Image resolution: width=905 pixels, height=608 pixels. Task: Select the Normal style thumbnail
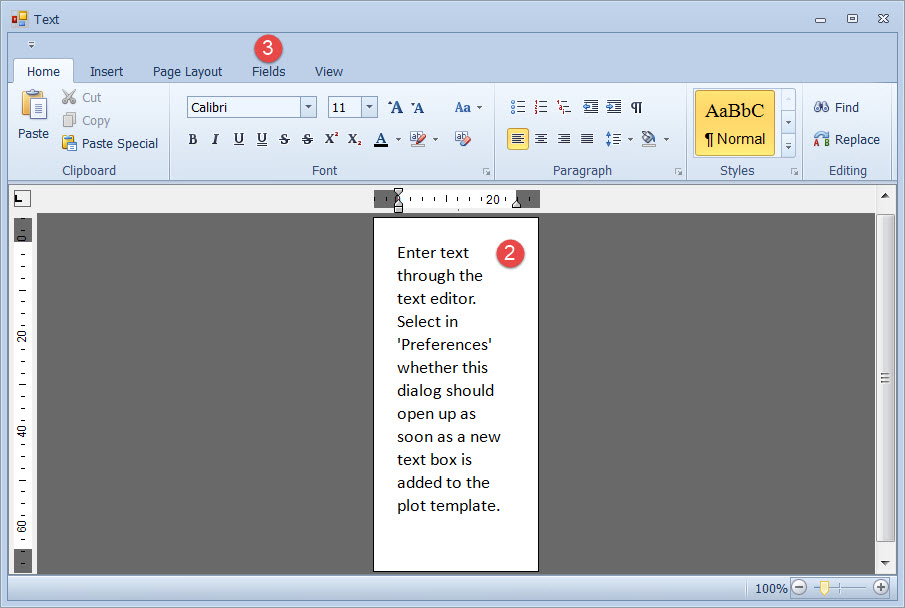pos(735,123)
